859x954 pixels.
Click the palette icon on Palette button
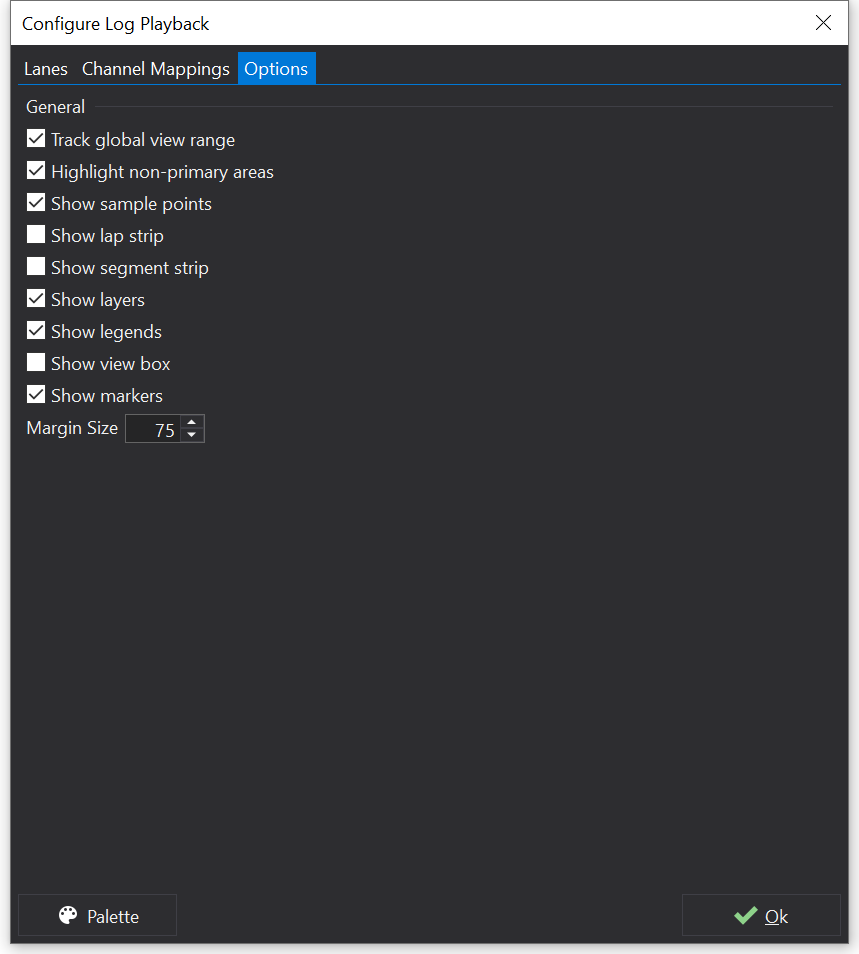[68, 916]
